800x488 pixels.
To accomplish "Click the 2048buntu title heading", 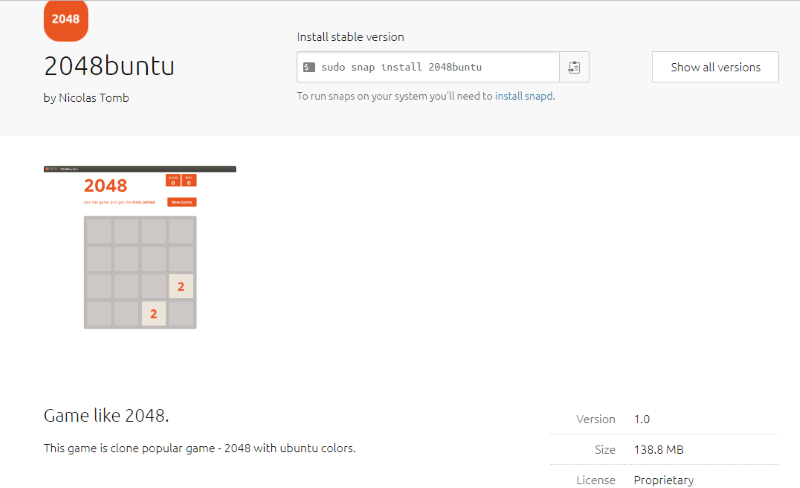I will 109,66.
